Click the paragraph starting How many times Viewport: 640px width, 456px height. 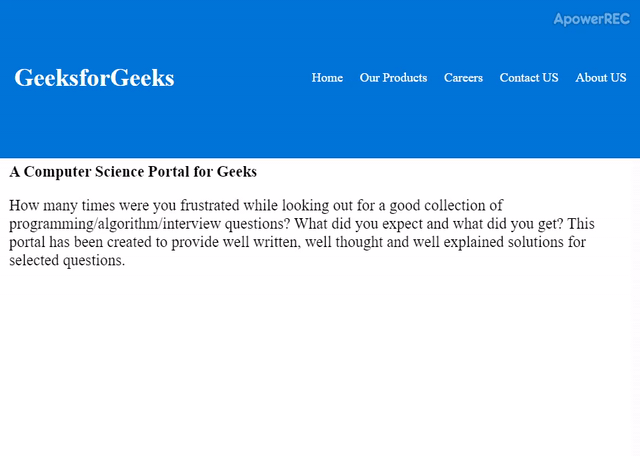(x=302, y=233)
